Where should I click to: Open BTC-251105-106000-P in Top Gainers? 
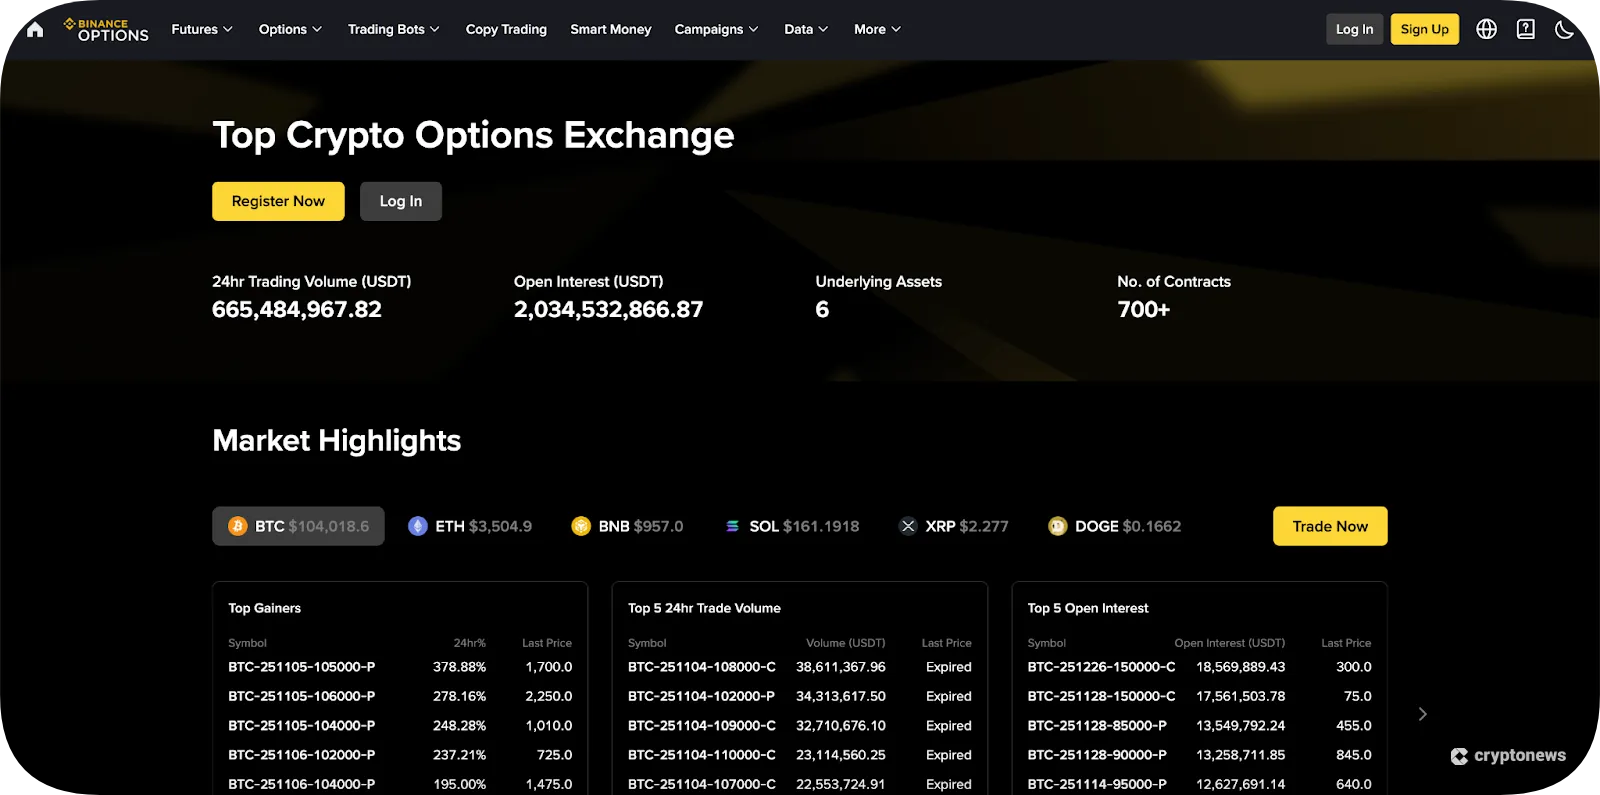coord(400,696)
